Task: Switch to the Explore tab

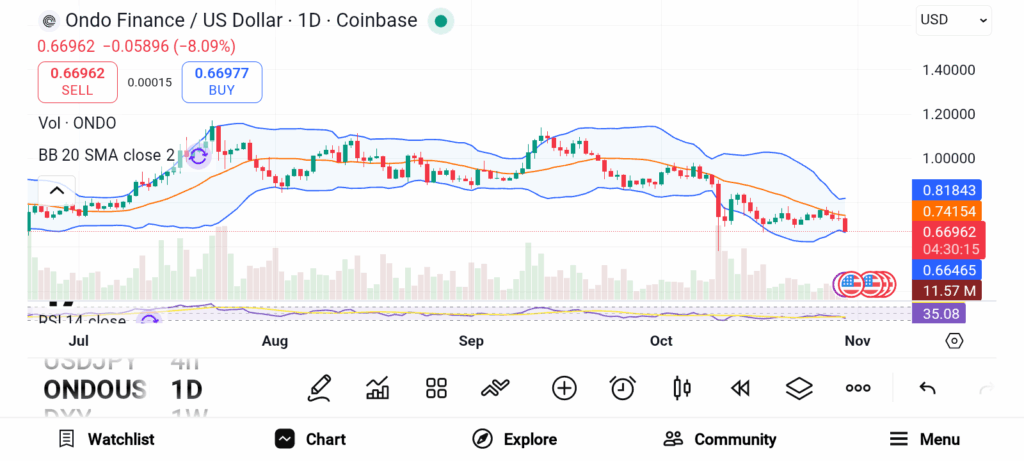Action: click(514, 439)
